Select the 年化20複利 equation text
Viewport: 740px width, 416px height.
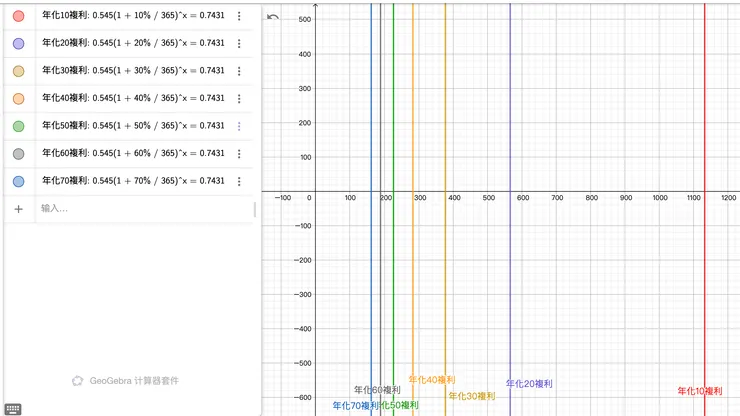(133, 43)
